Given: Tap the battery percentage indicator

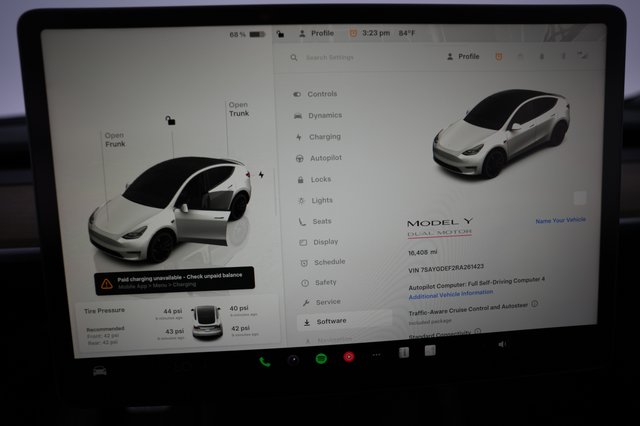Looking at the screenshot, I should tap(247, 34).
